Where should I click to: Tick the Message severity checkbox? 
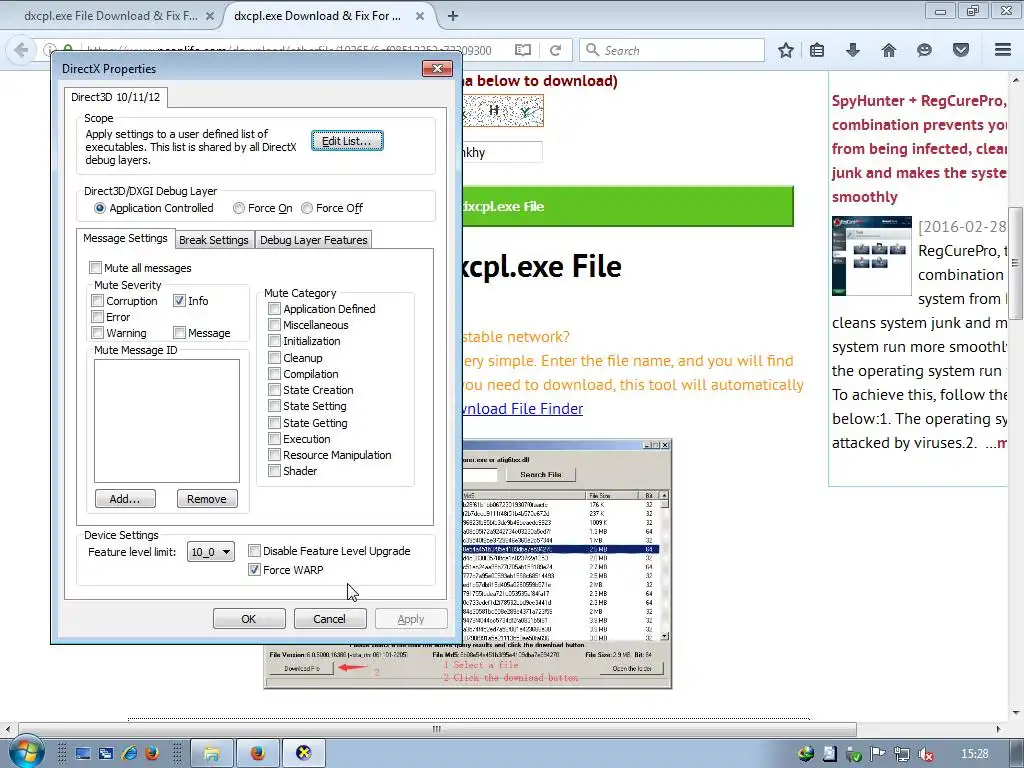(x=180, y=333)
